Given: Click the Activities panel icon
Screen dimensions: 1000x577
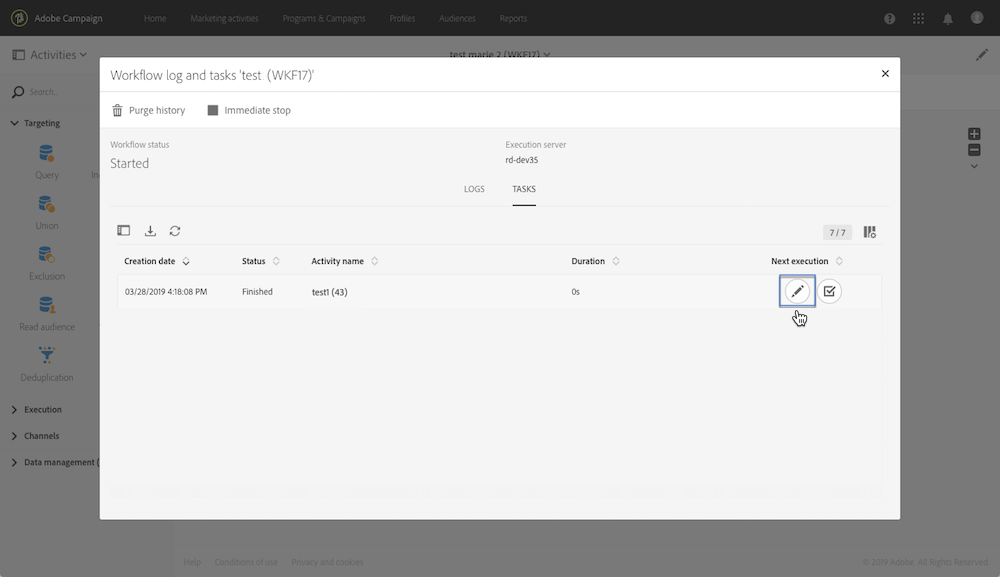Looking at the screenshot, I should (x=18, y=55).
